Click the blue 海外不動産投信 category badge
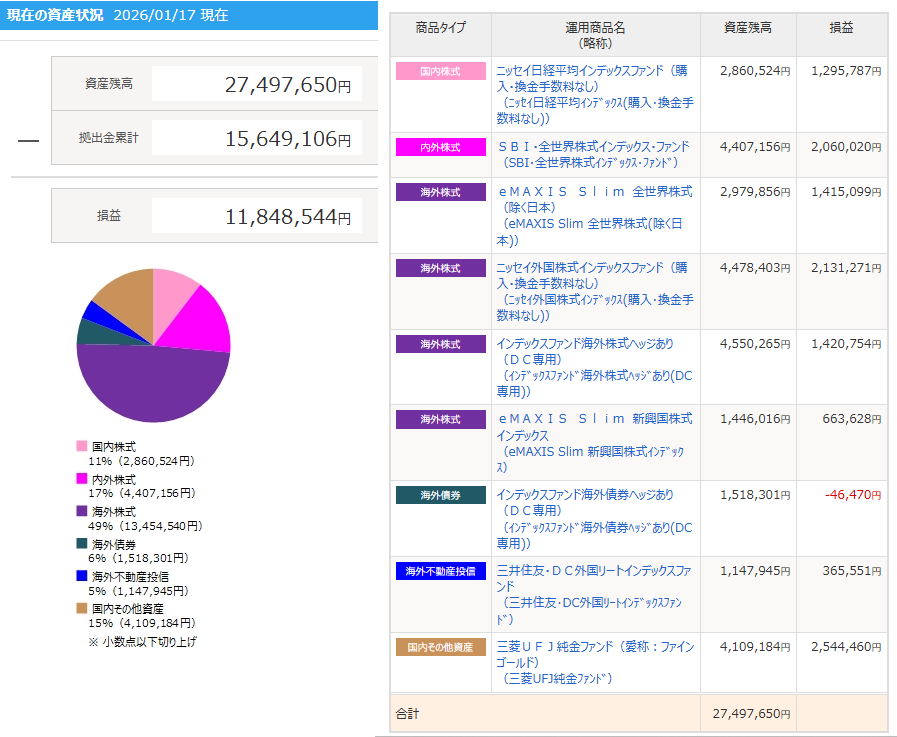Viewport: 897px width, 737px height. tap(440, 571)
